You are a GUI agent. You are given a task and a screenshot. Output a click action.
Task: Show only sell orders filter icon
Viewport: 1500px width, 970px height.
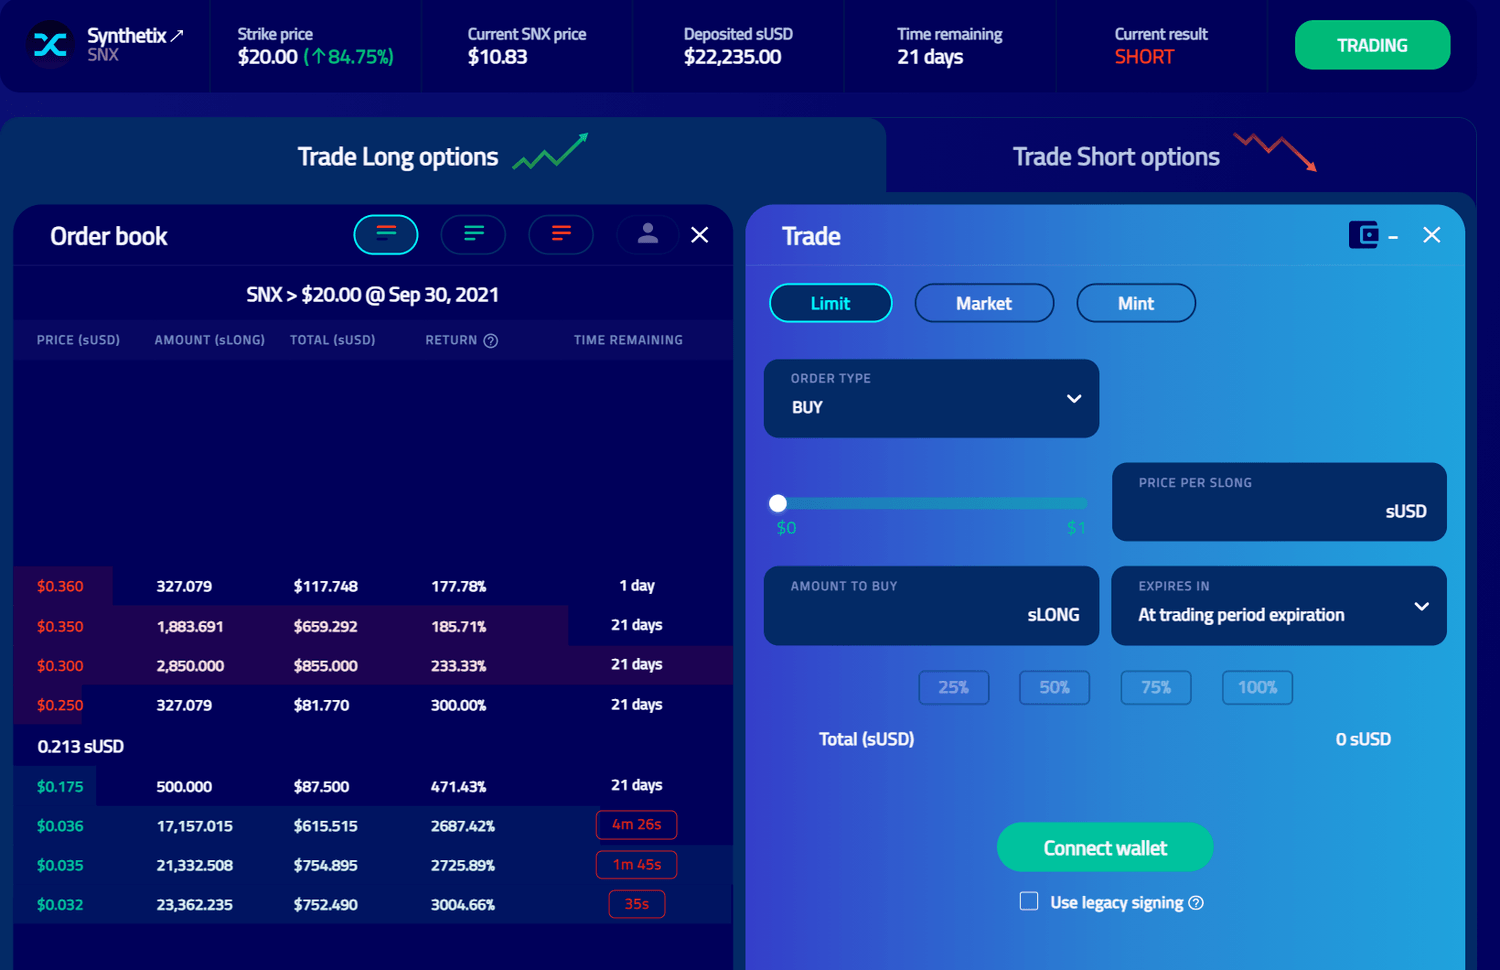(561, 235)
